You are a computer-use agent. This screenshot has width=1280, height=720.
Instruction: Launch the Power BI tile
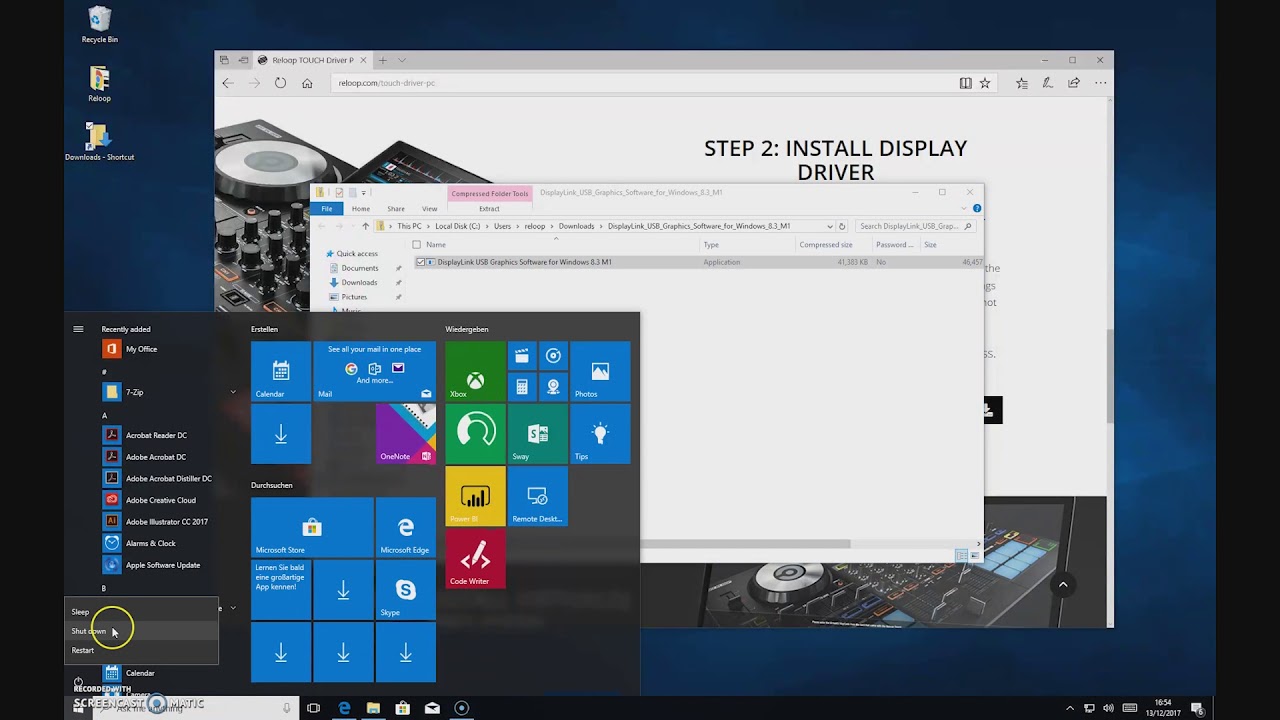point(475,496)
